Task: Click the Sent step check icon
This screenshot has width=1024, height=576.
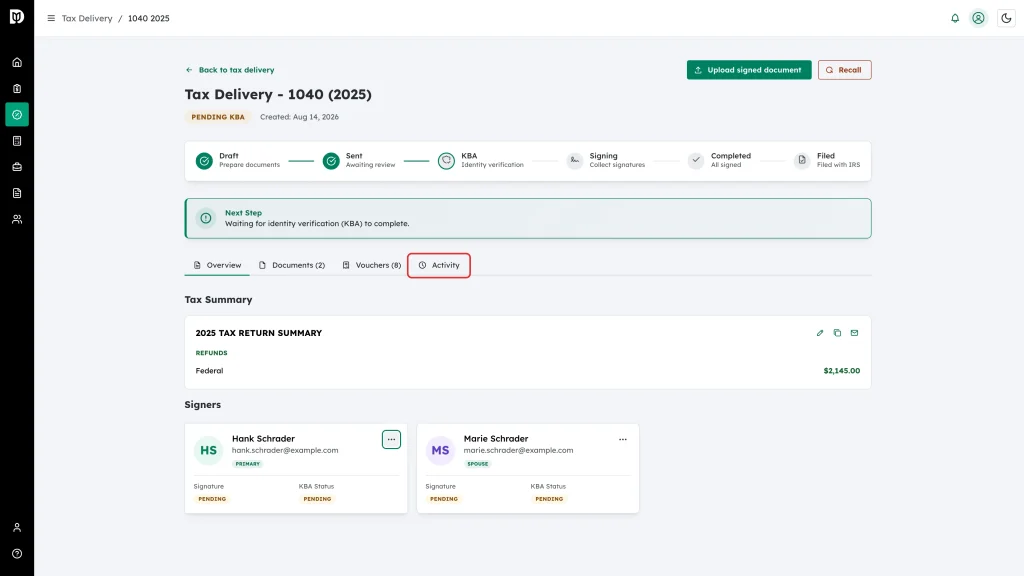Action: [x=331, y=161]
